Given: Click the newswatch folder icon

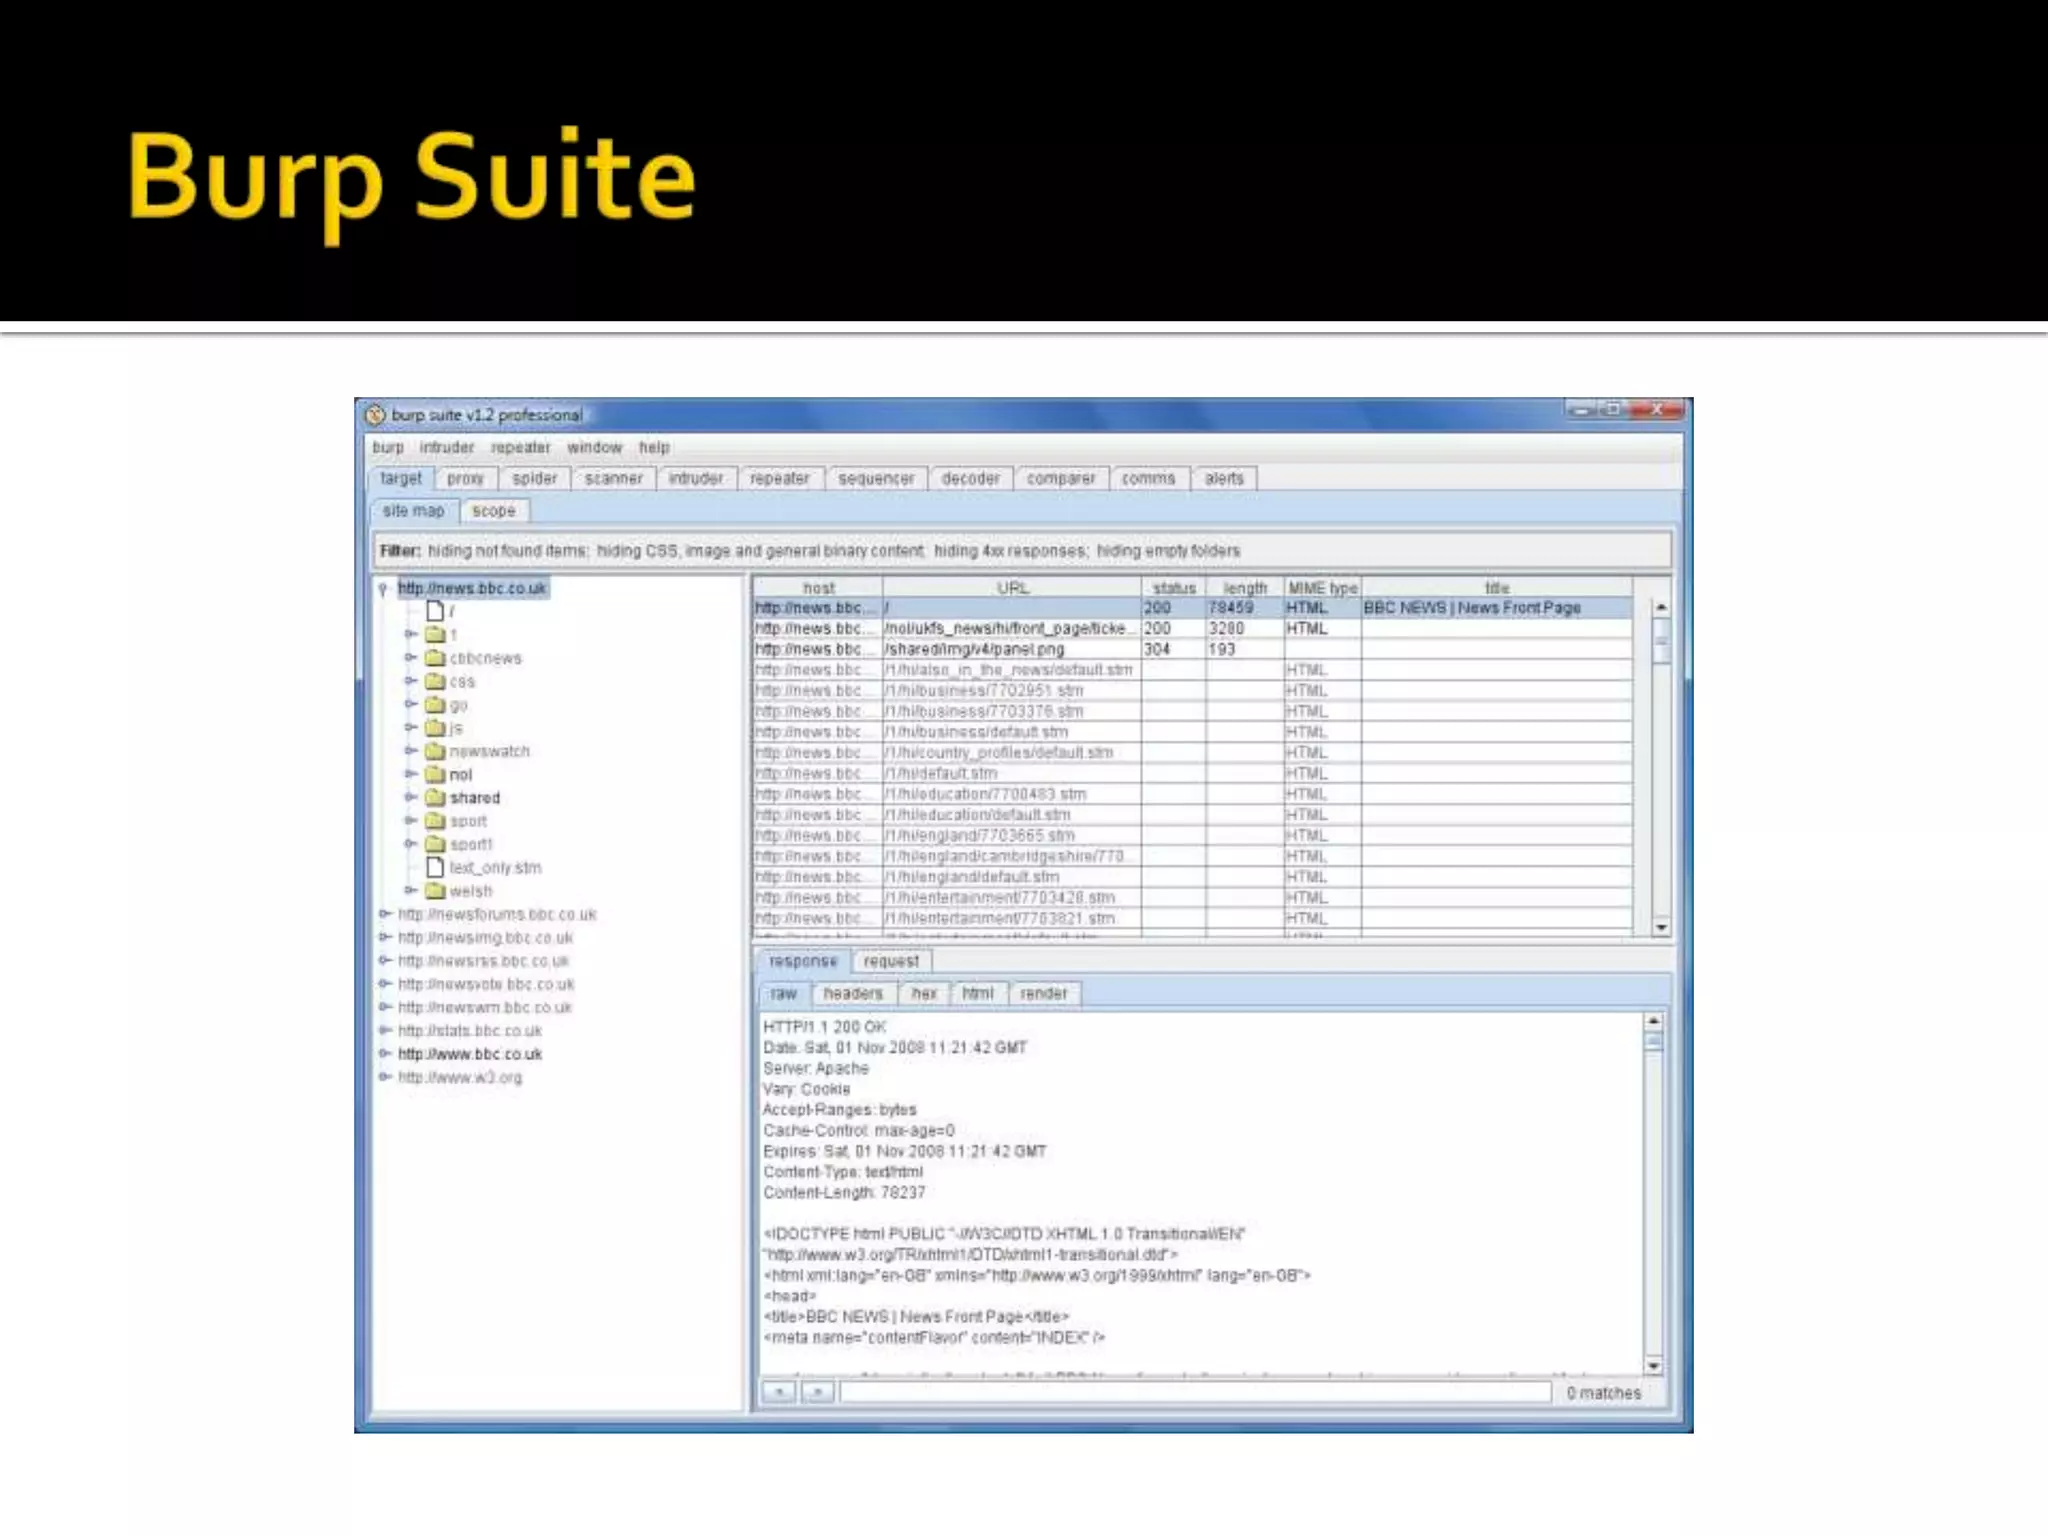Looking at the screenshot, I should 435,751.
